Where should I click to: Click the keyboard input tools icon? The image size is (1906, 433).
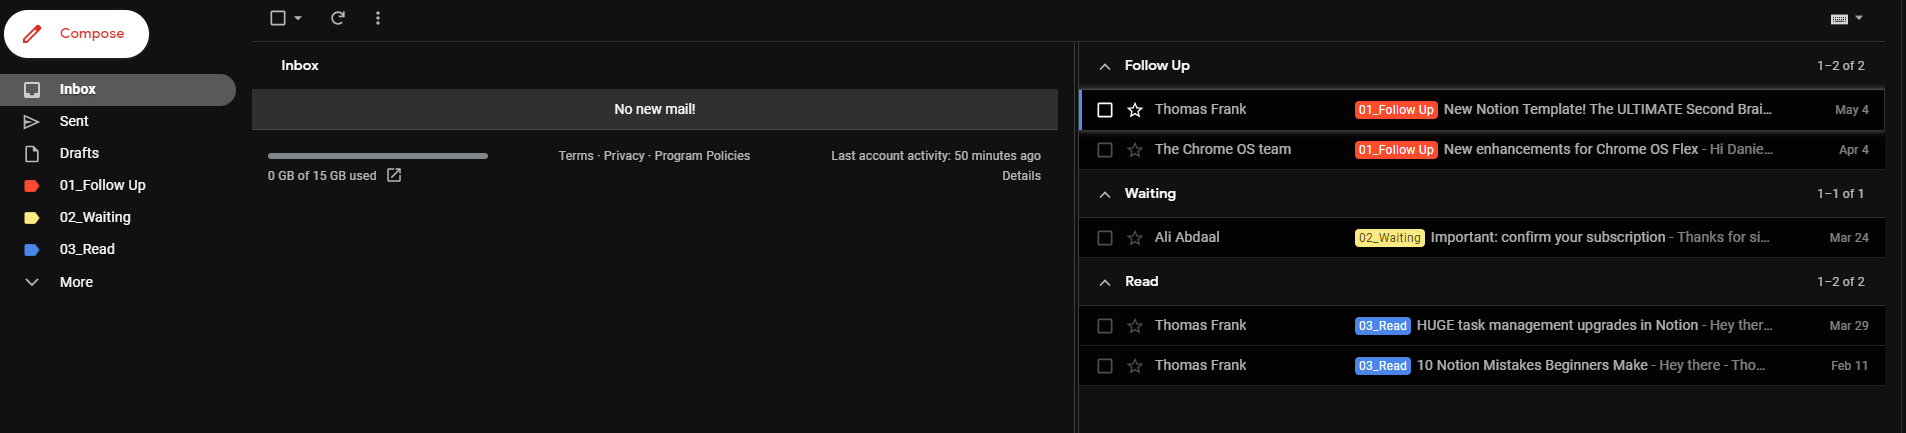(x=1839, y=19)
